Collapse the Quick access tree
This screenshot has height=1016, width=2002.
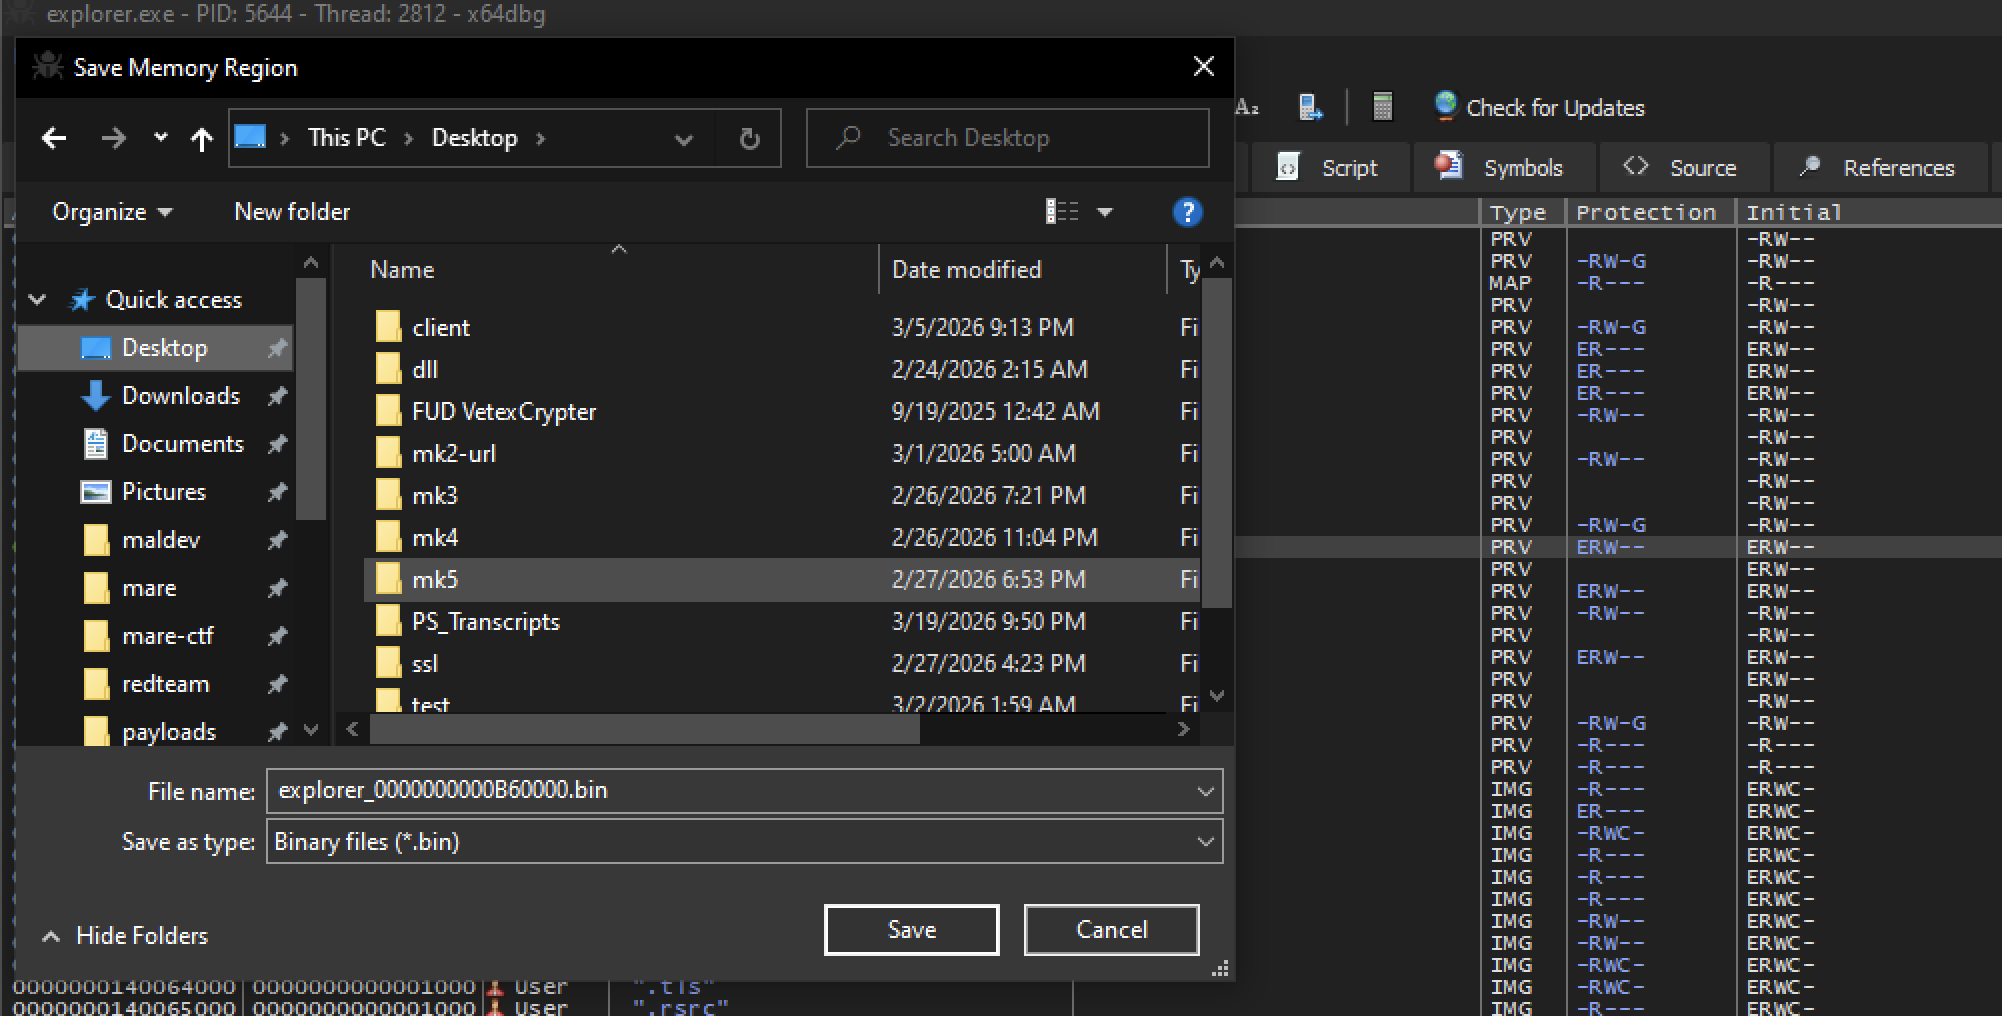pos(38,300)
